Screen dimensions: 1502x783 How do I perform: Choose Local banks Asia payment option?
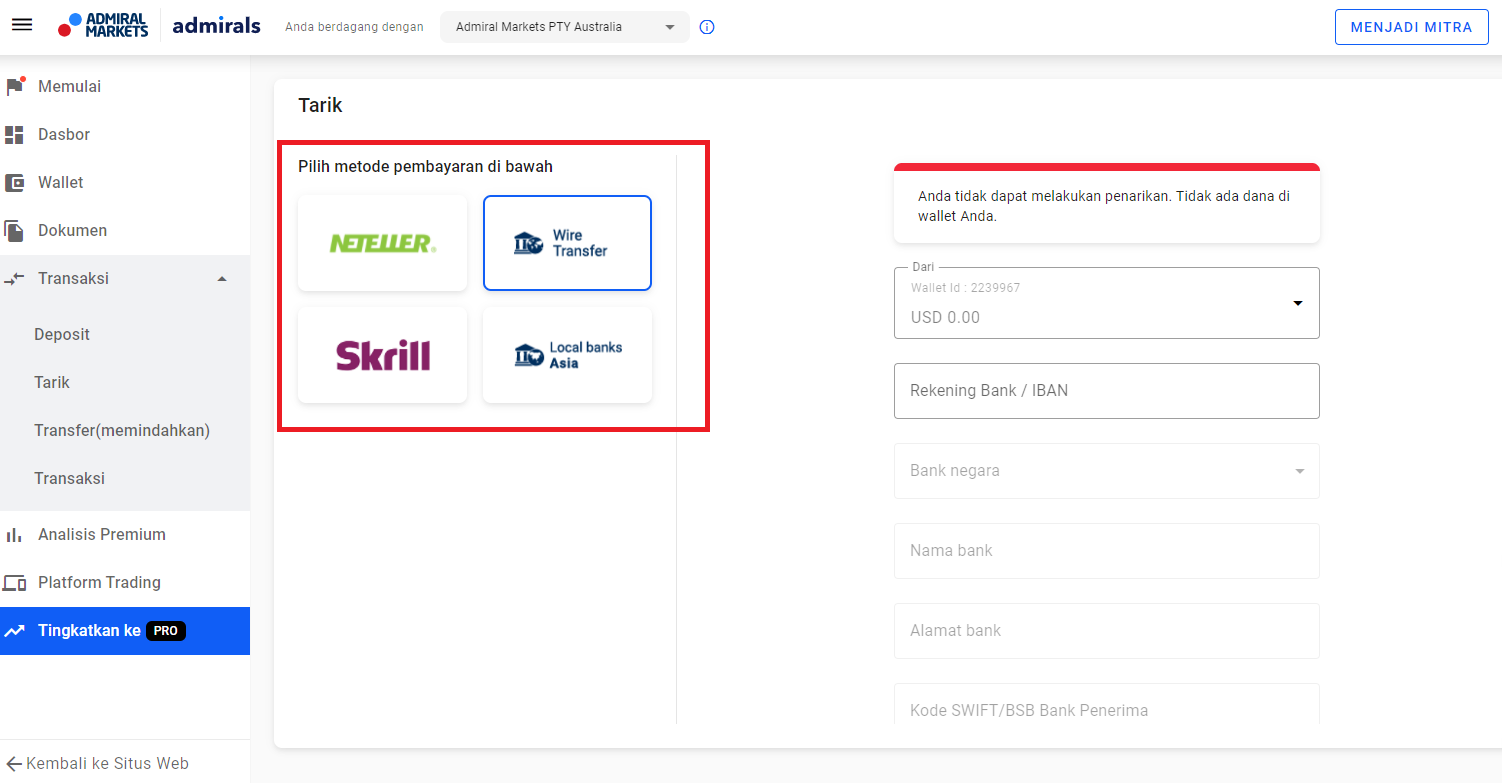tap(567, 355)
